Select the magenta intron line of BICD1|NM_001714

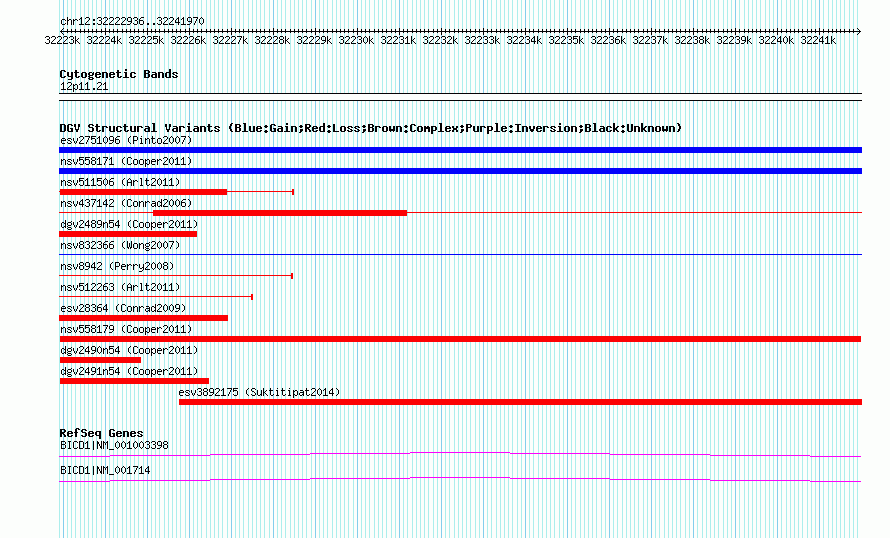tap(460, 480)
